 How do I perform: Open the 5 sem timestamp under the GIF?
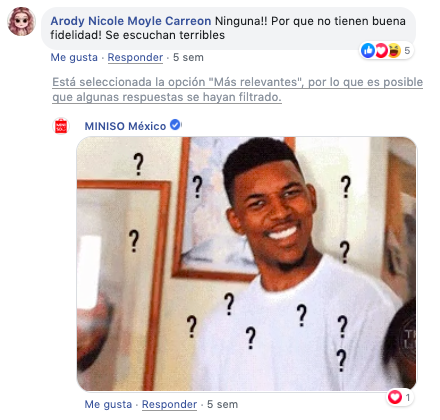pyautogui.click(x=222, y=404)
